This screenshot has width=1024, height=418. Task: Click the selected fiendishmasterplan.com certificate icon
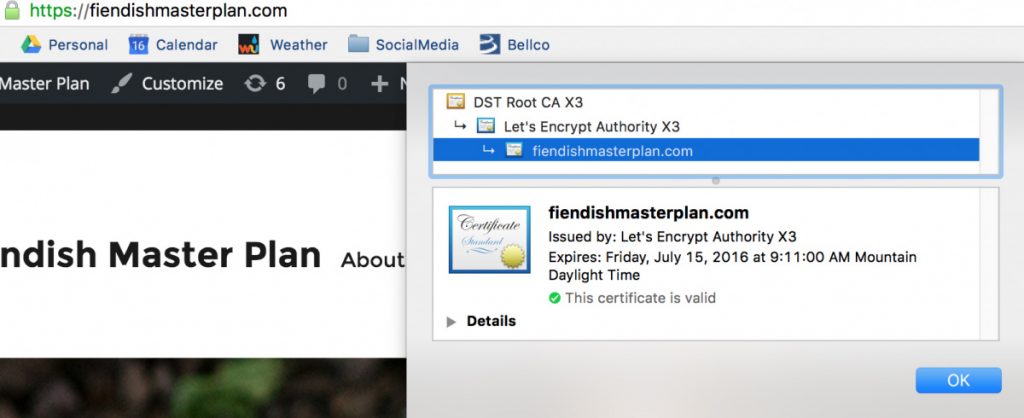(x=515, y=150)
